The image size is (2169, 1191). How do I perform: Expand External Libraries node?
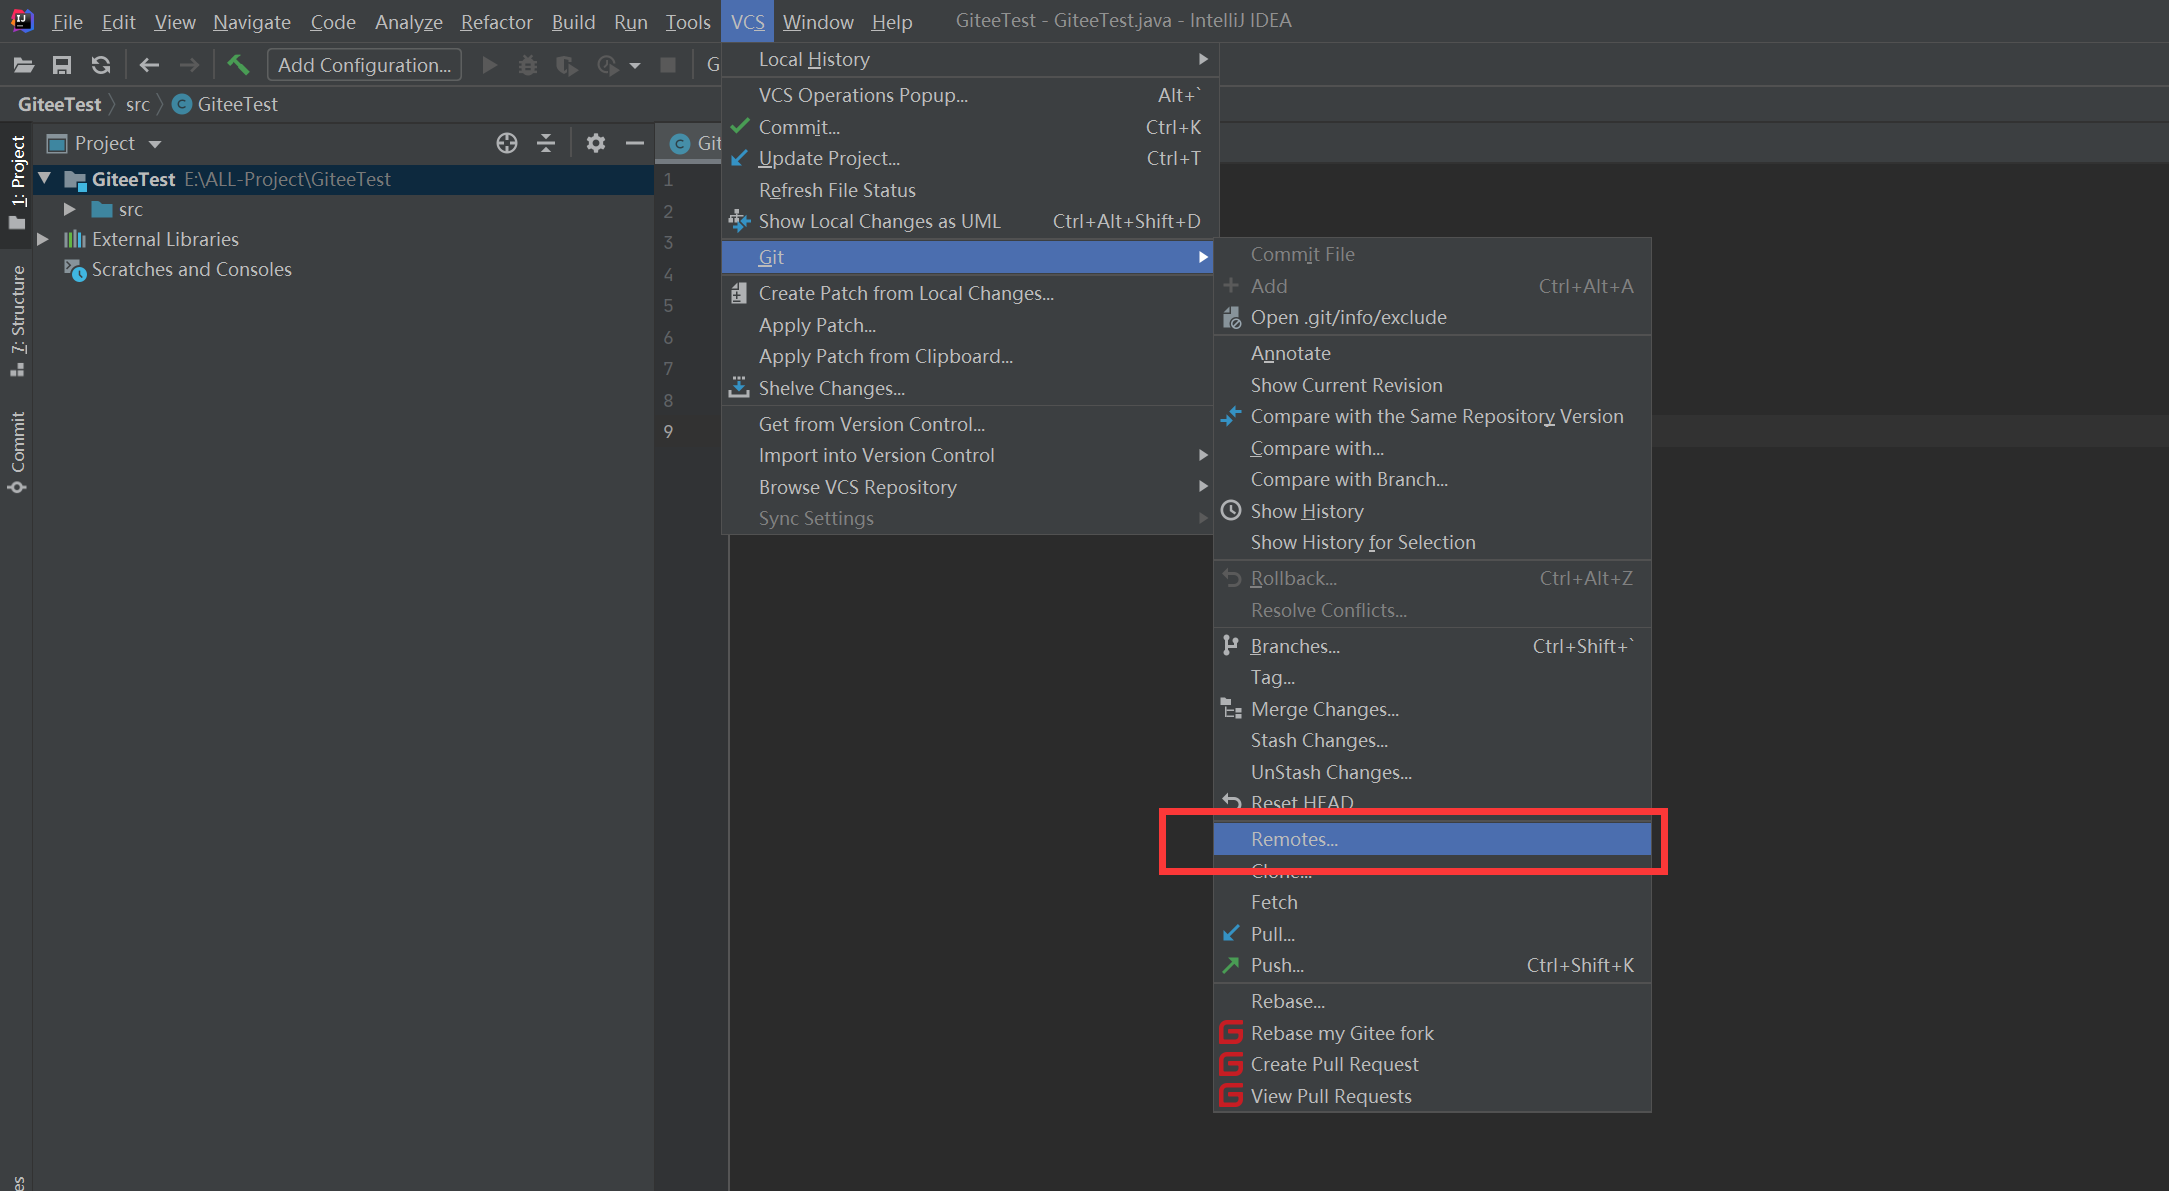point(43,239)
